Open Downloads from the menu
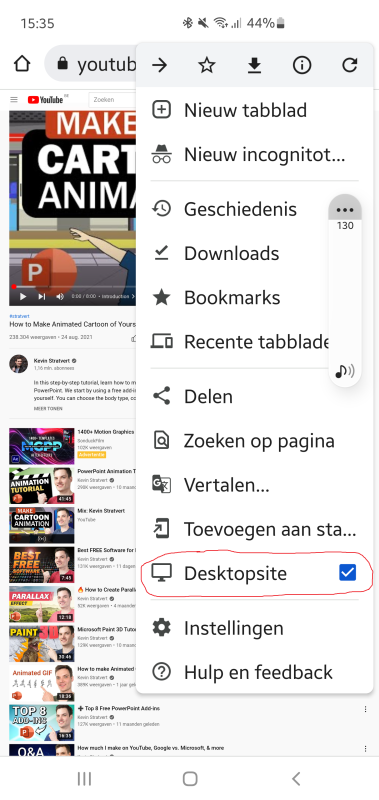This screenshot has width=379, height=800. 232,253
